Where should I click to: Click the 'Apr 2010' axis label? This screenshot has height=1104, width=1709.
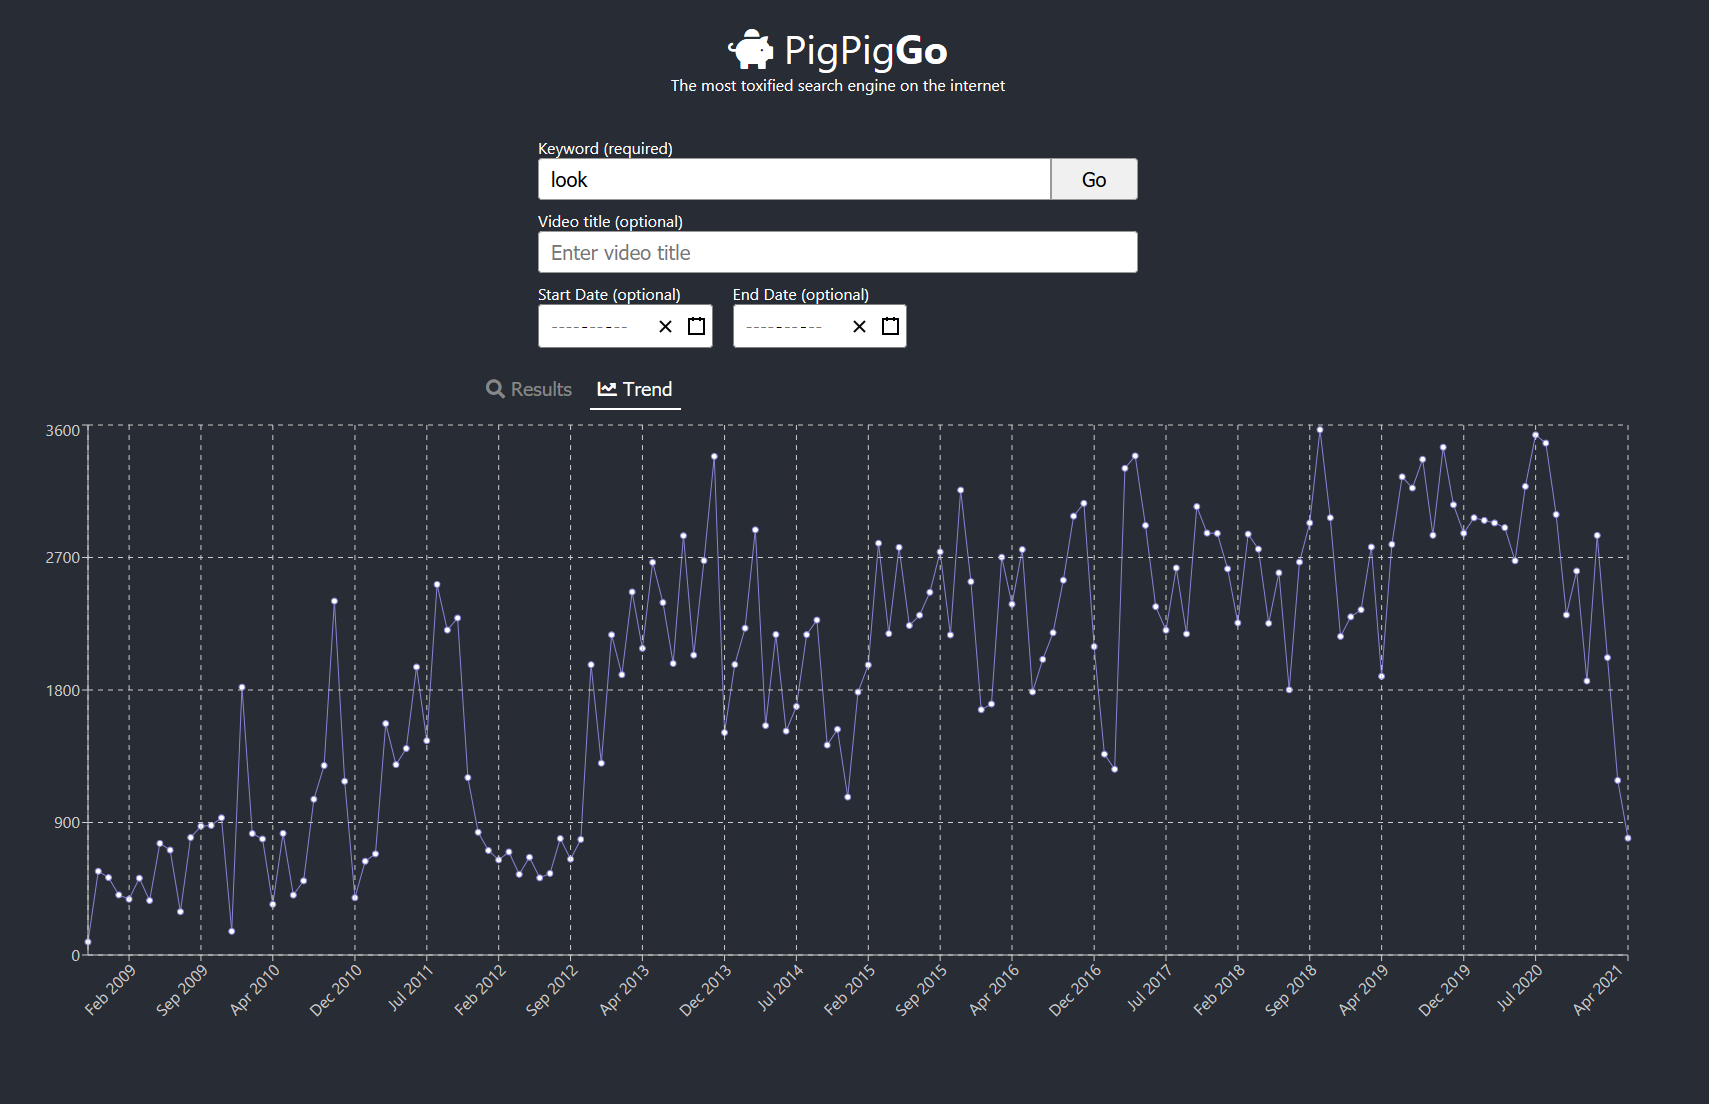coord(255,990)
